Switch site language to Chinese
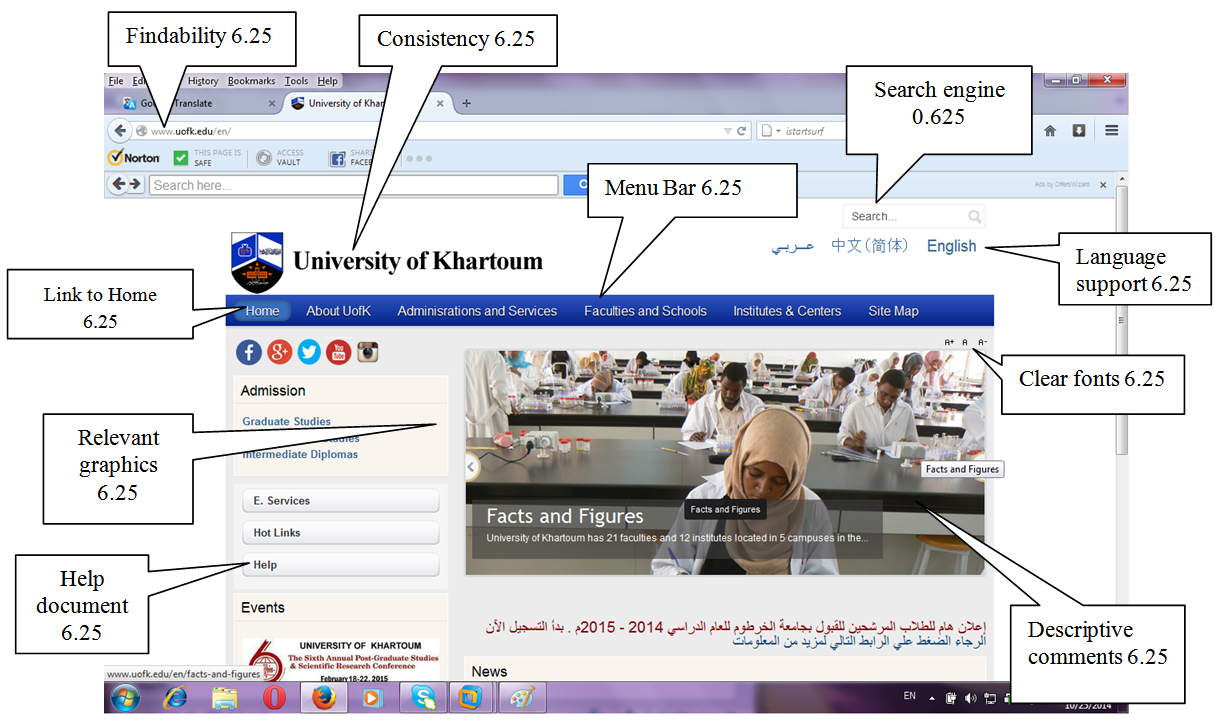 coord(869,246)
